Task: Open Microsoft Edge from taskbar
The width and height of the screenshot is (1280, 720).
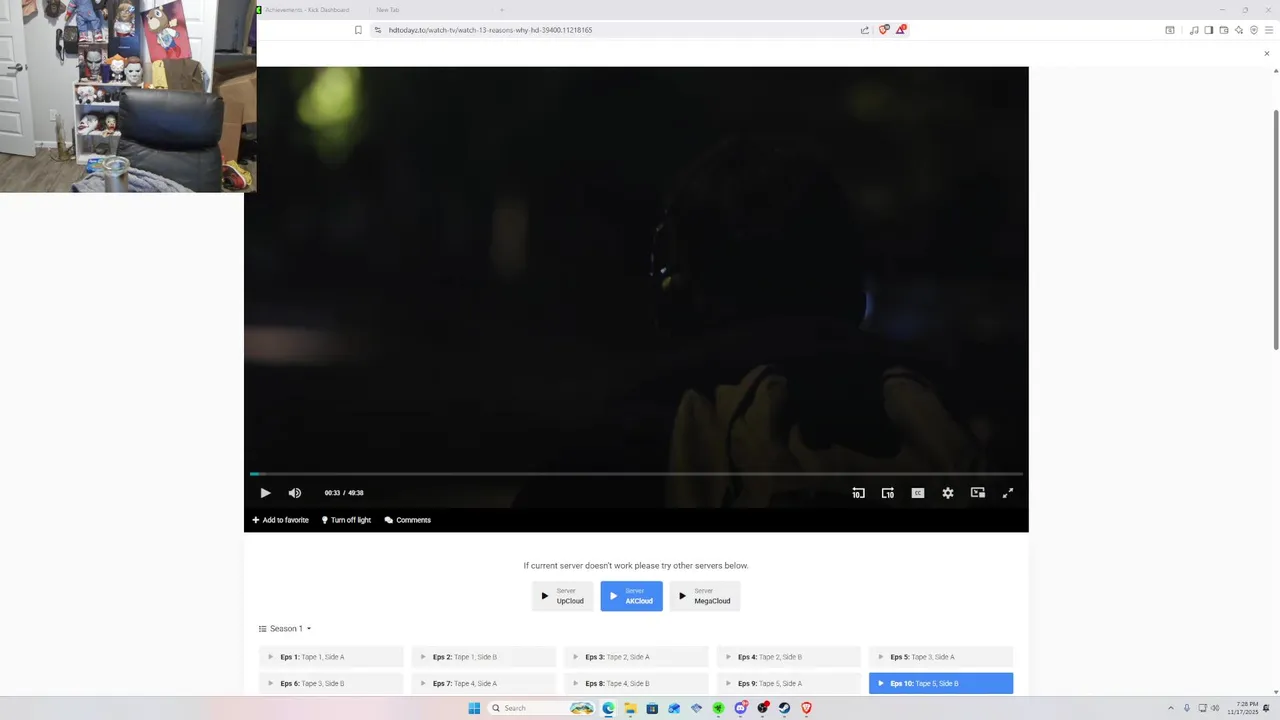Action: click(608, 708)
